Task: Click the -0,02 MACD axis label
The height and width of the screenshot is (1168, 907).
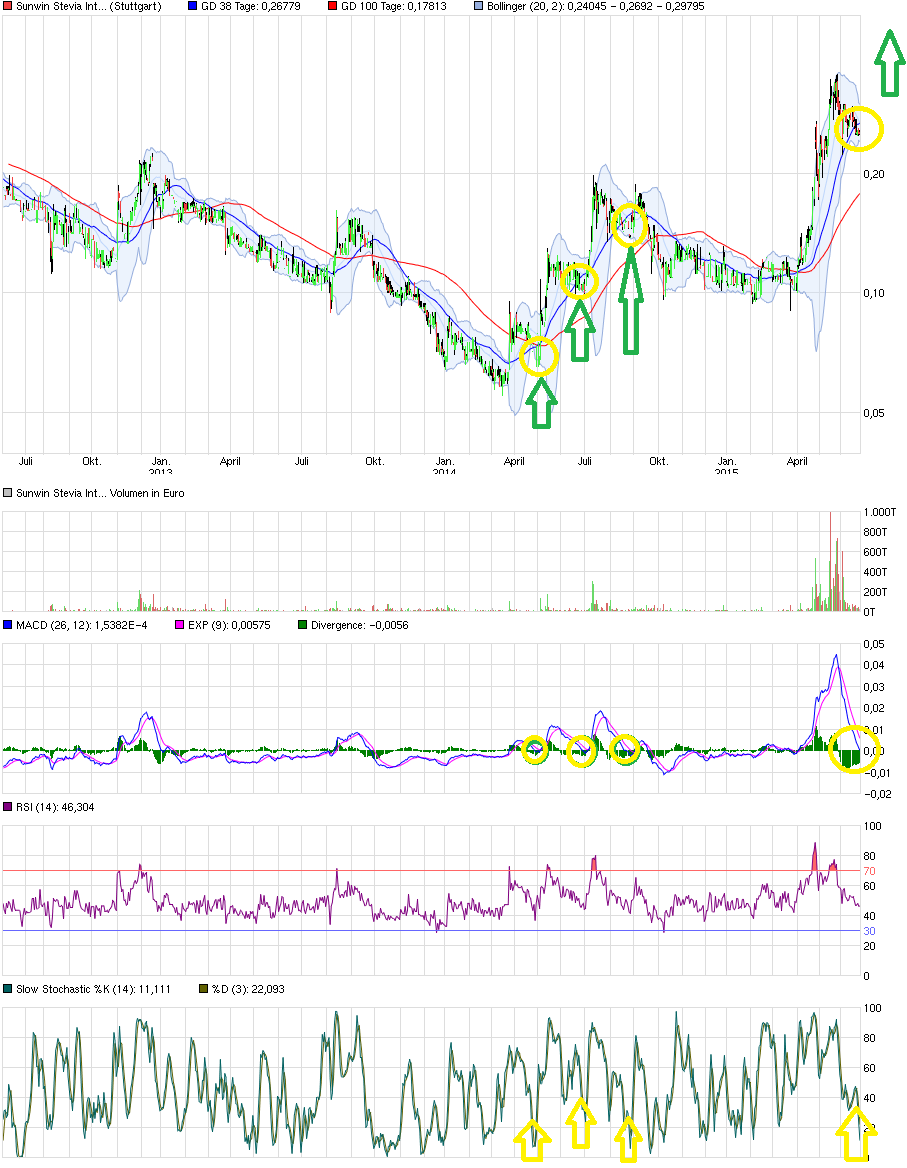Action: [877, 794]
